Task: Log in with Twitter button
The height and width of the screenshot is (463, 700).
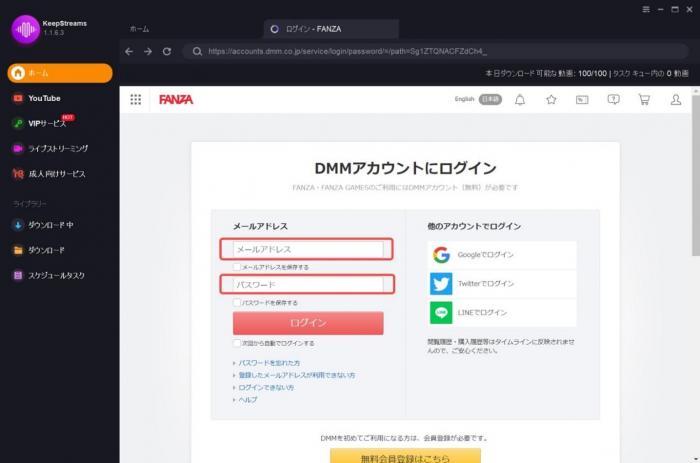Action: coord(502,284)
